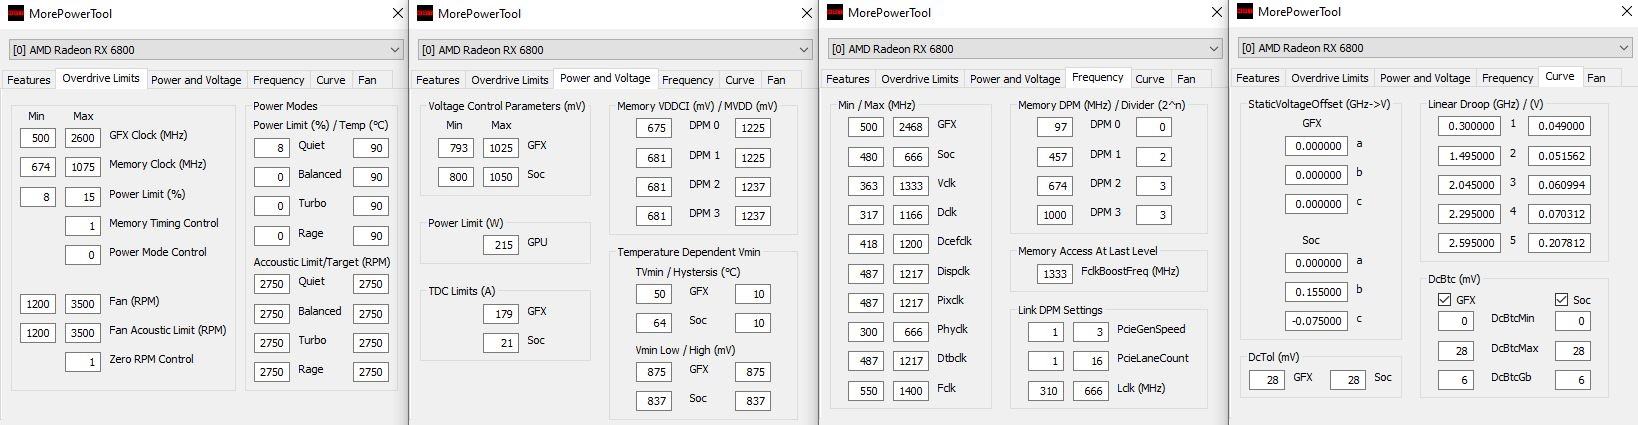
Task: Select the GFX voltage max field 1025
Action: pos(501,148)
